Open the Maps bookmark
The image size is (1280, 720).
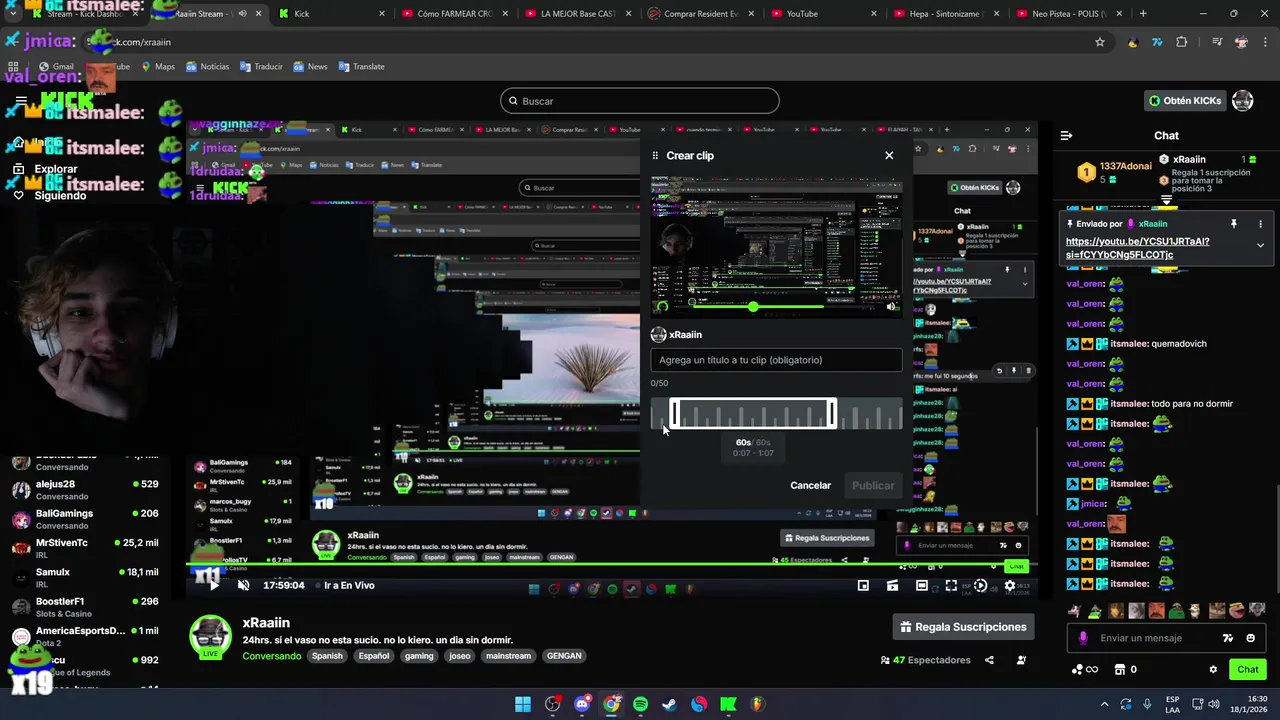tap(158, 67)
